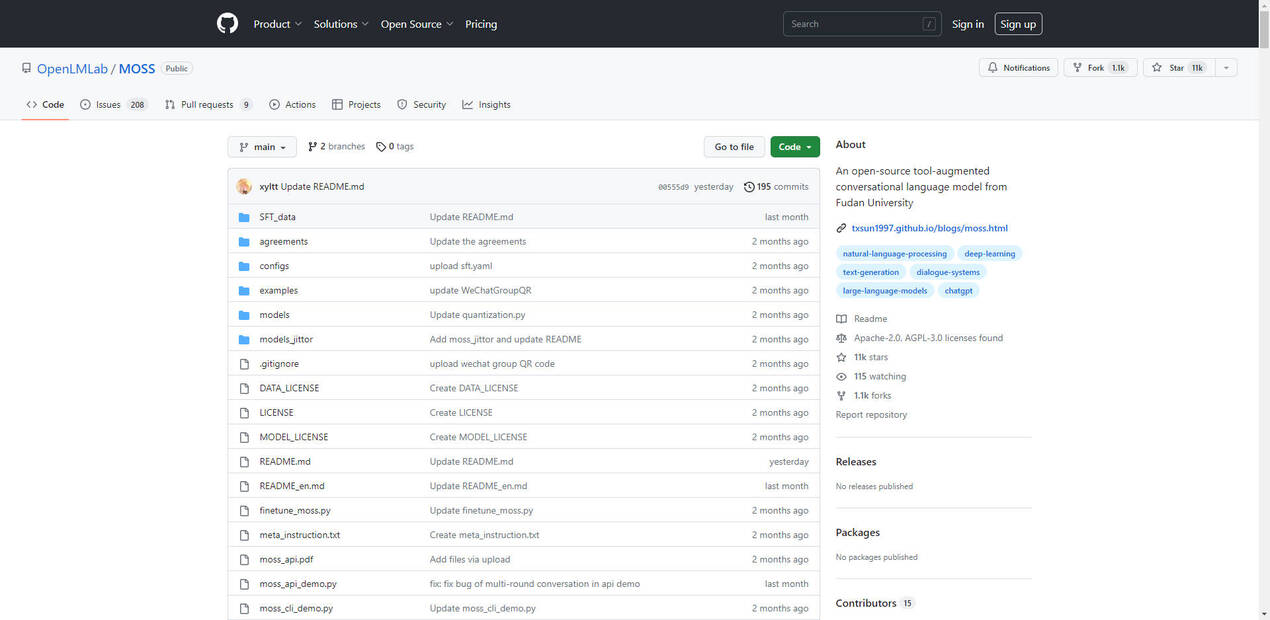Viewport: 1270px width, 620px height.
Task: Click the branches icon next to 2 branches
Action: pyautogui.click(x=313, y=147)
